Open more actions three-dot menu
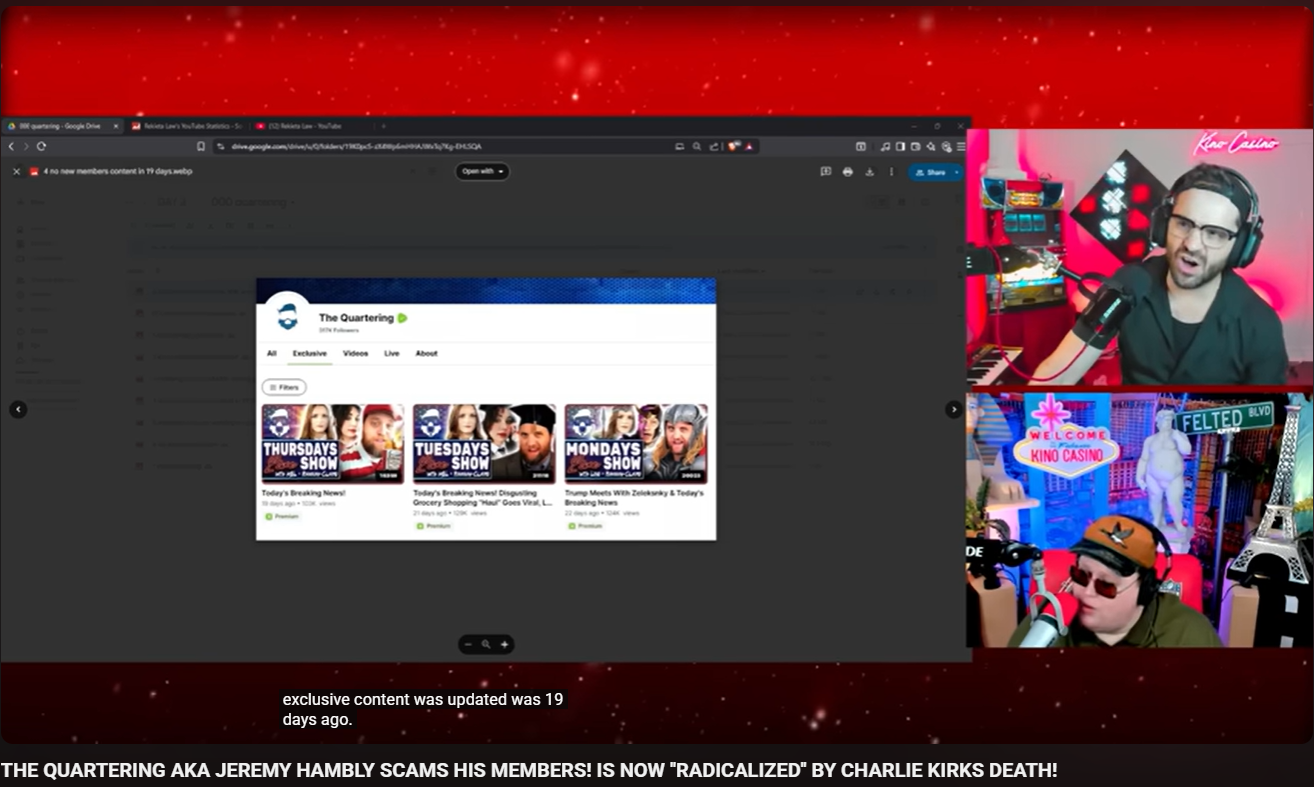The width and height of the screenshot is (1314, 787). (891, 172)
